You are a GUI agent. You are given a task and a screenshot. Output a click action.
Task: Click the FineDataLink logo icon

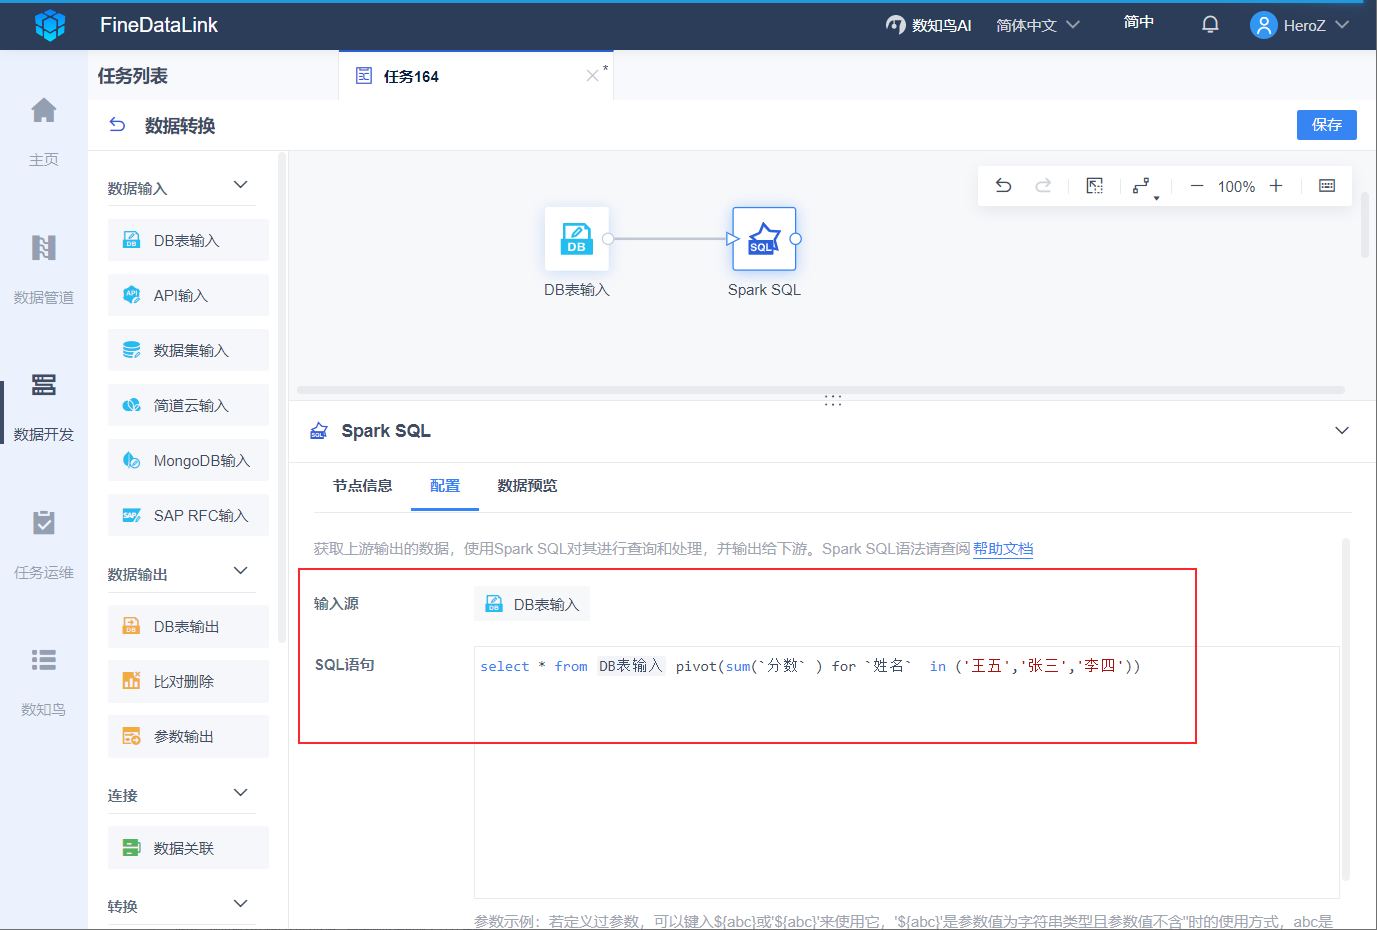tap(50, 25)
